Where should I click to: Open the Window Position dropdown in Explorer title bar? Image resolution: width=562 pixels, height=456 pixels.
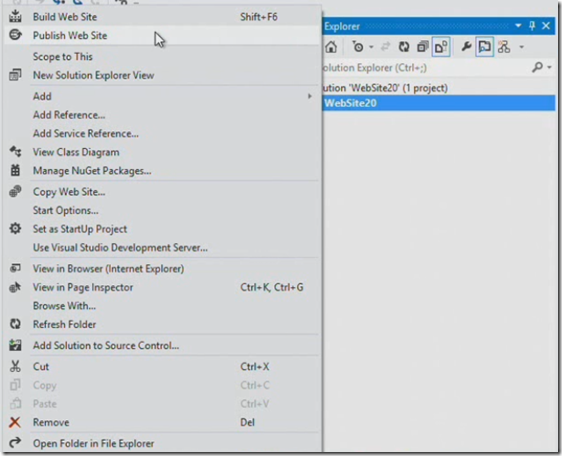coord(518,26)
